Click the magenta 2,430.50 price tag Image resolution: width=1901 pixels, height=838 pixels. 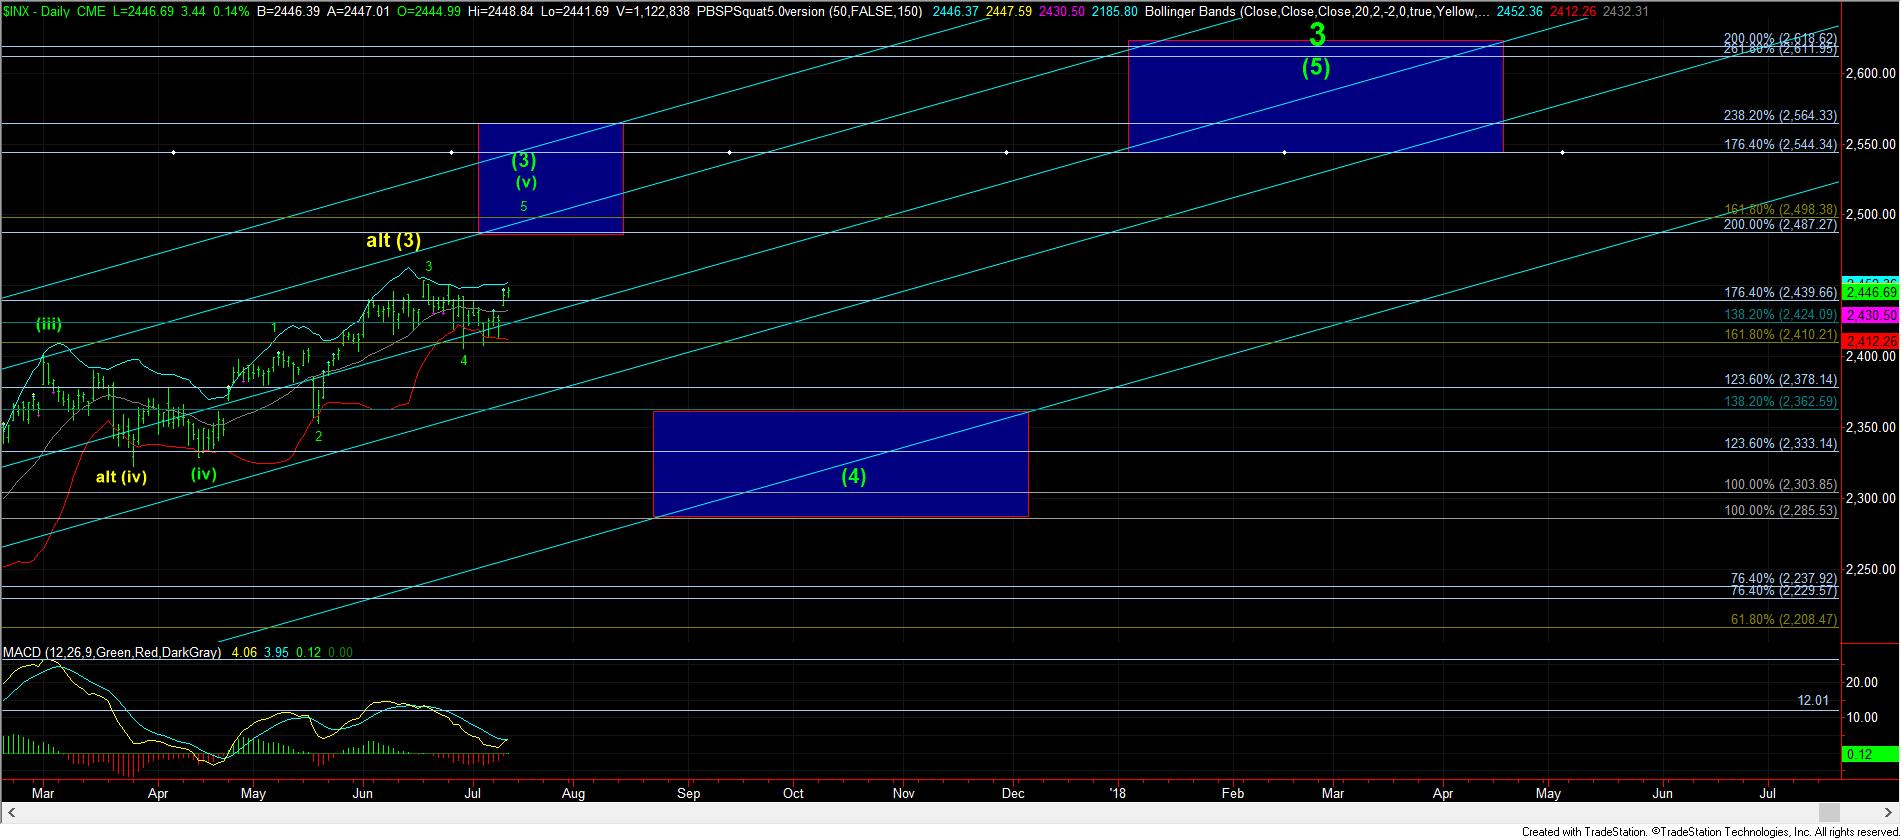(x=1869, y=315)
